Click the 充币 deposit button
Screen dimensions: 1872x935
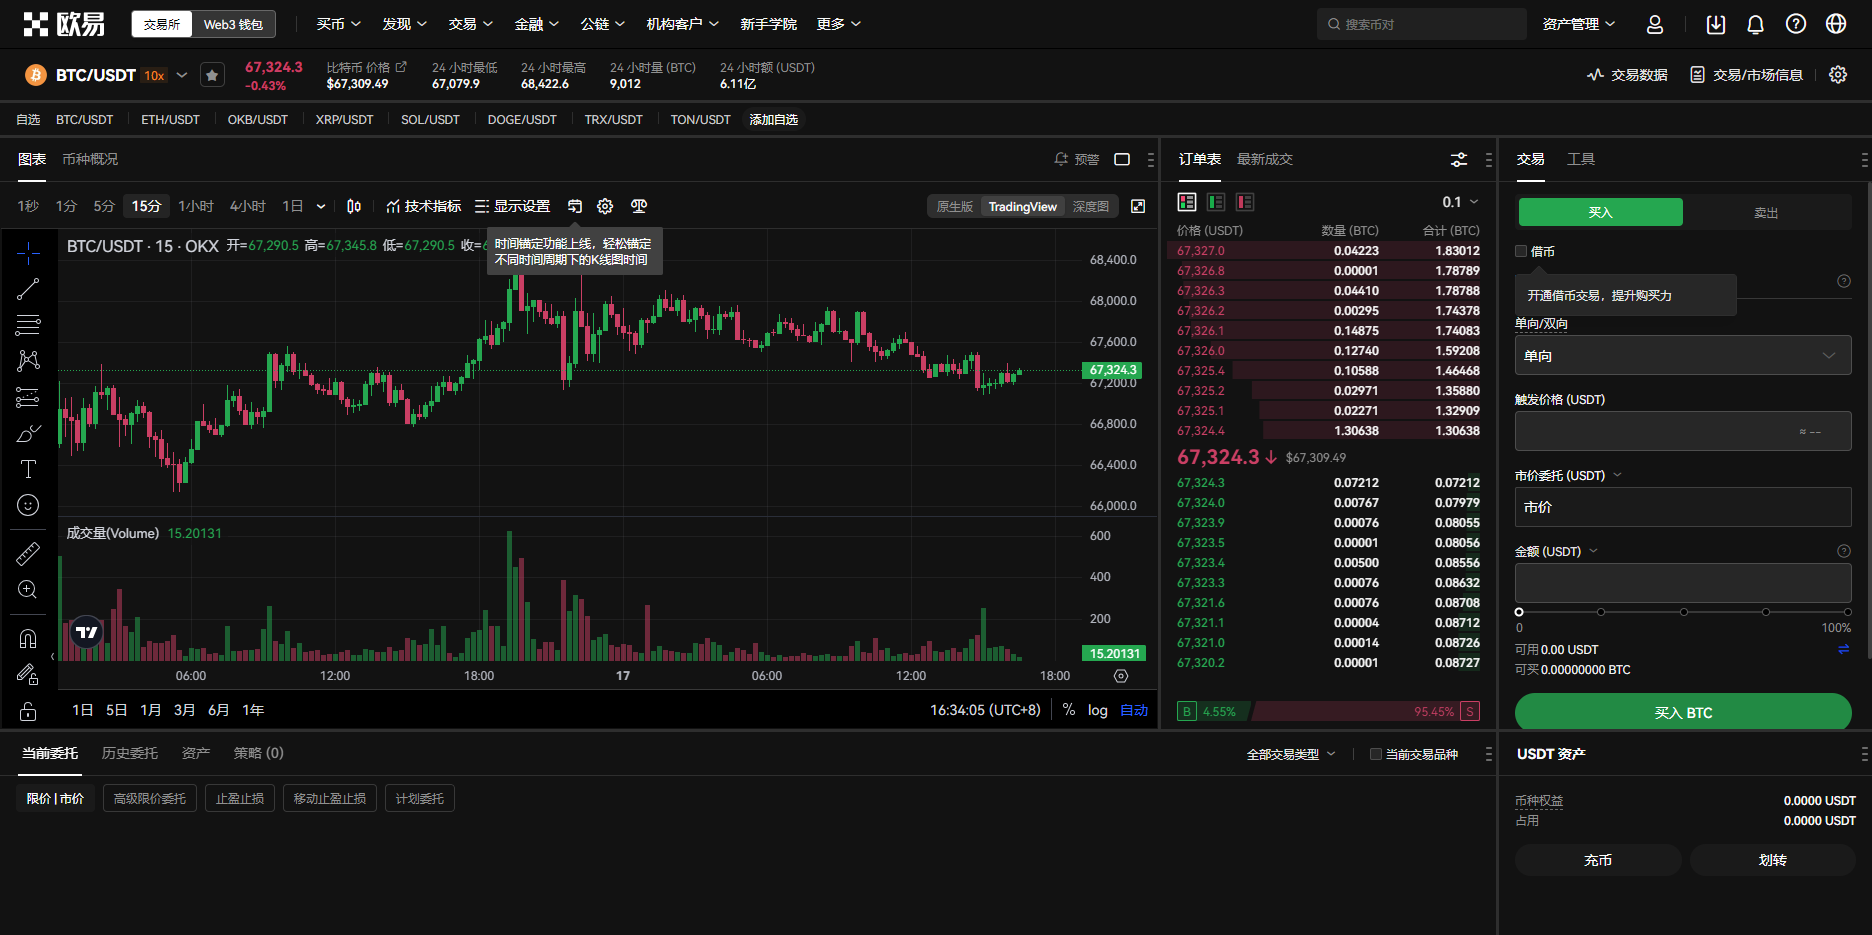click(1598, 860)
